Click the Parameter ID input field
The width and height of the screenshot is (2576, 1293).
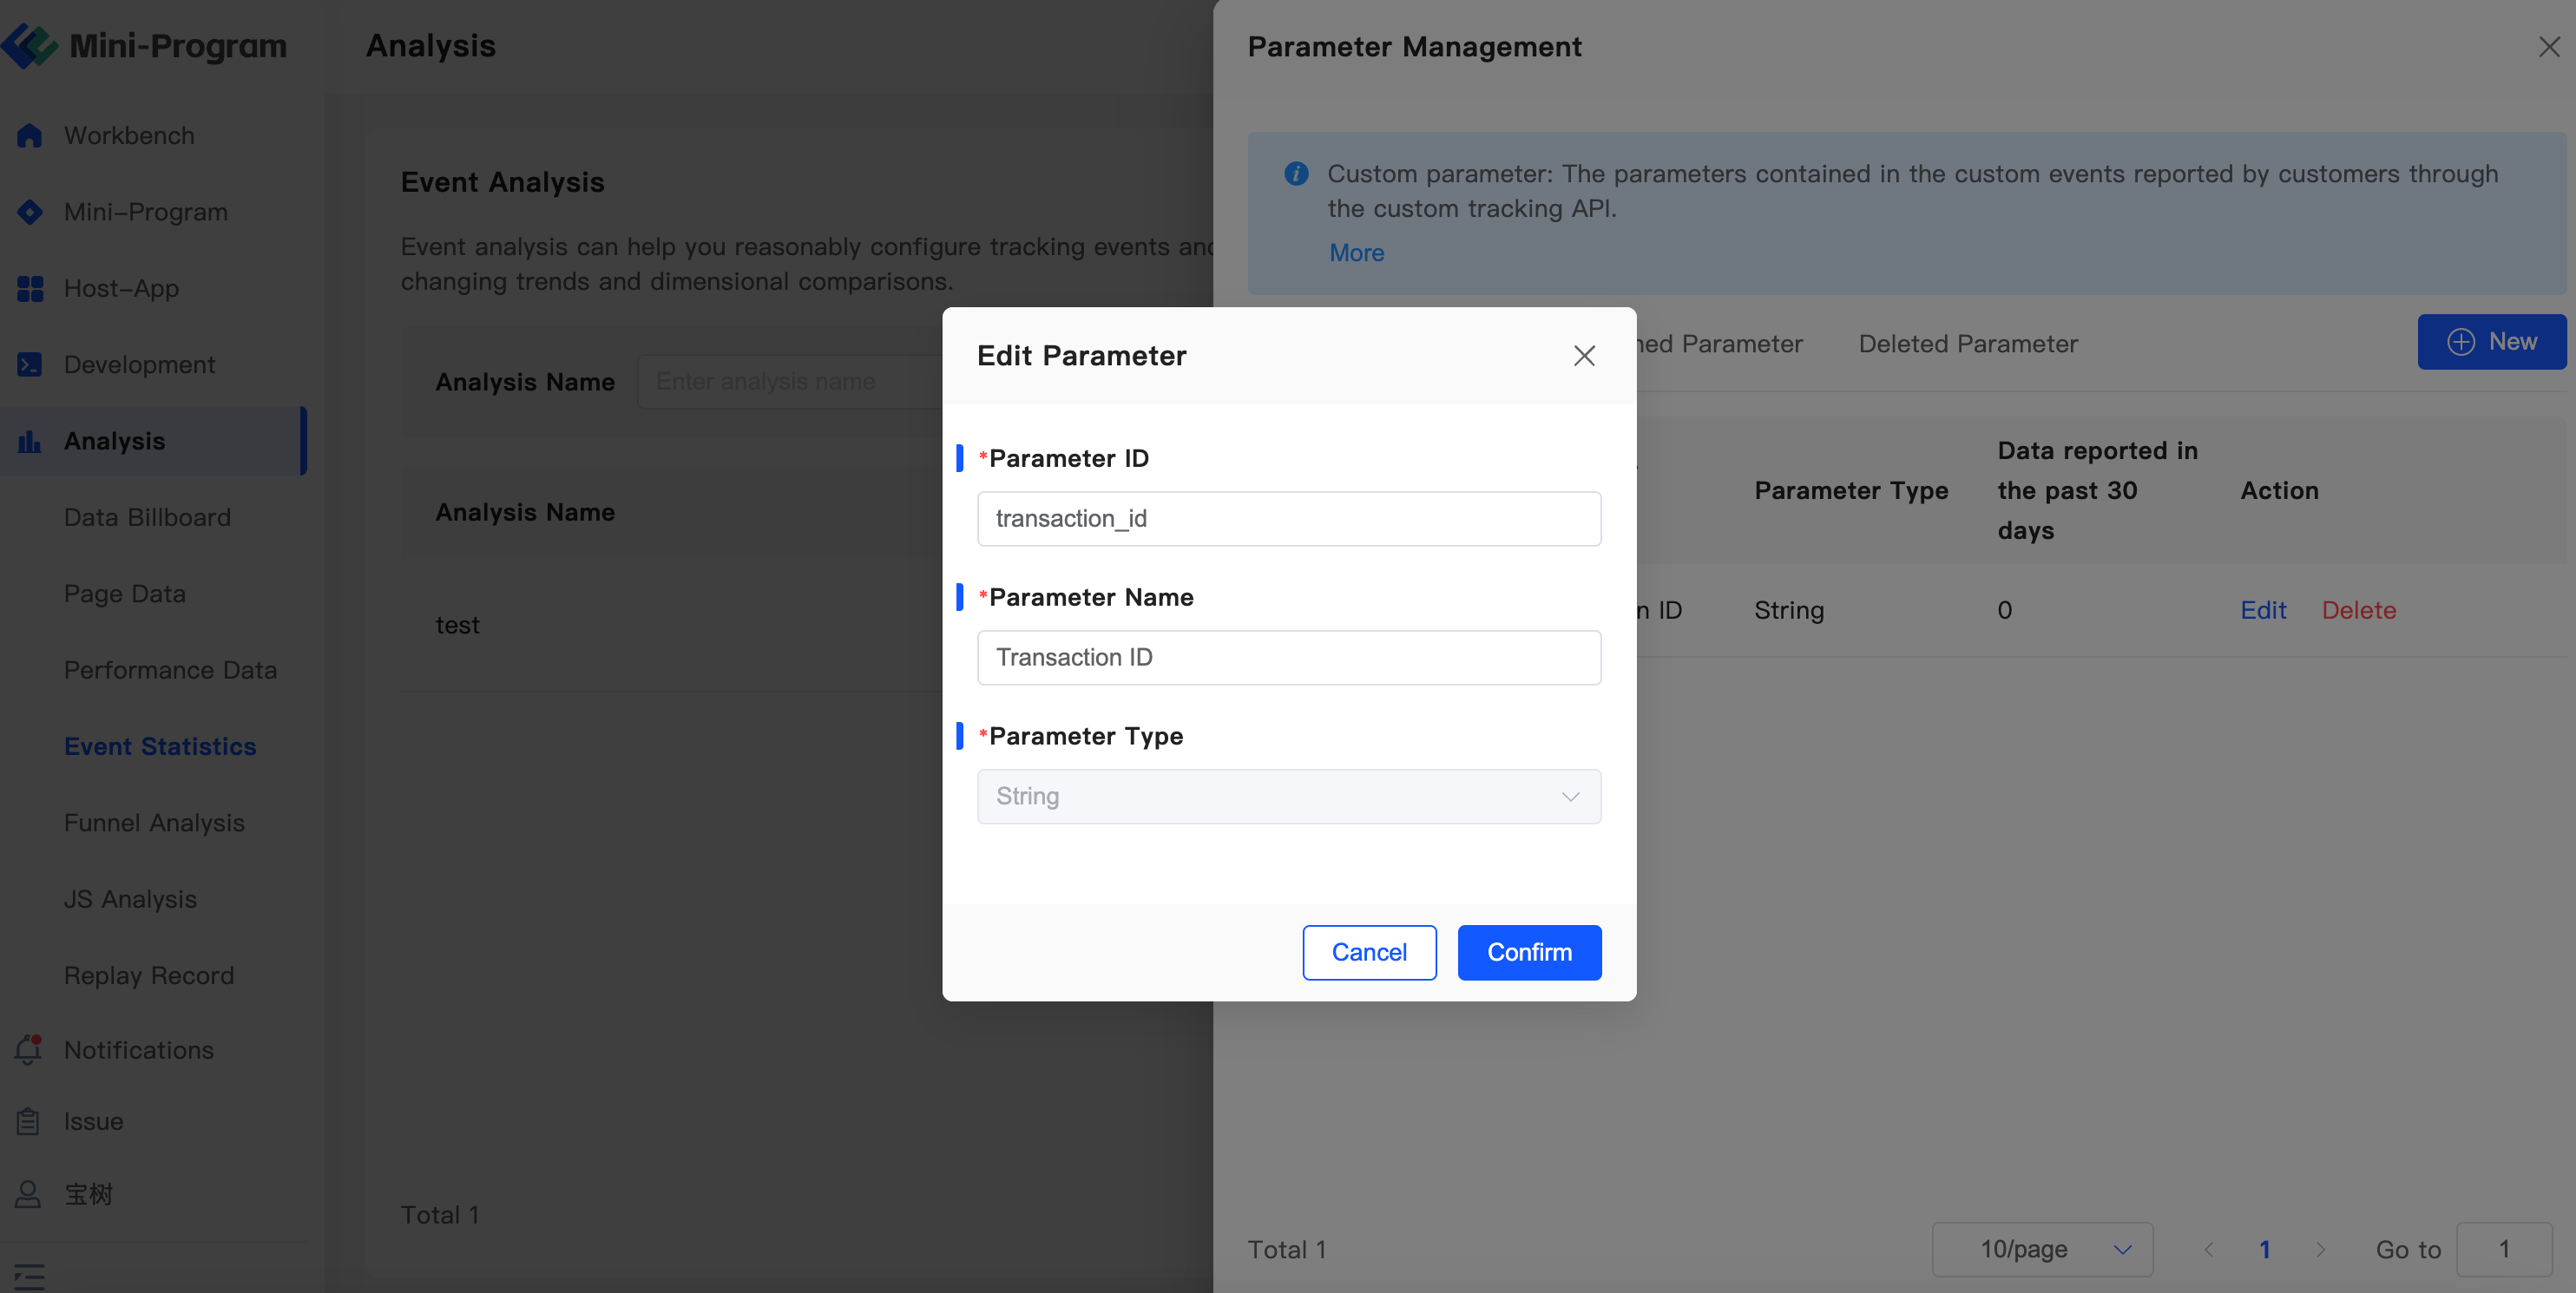pos(1289,519)
